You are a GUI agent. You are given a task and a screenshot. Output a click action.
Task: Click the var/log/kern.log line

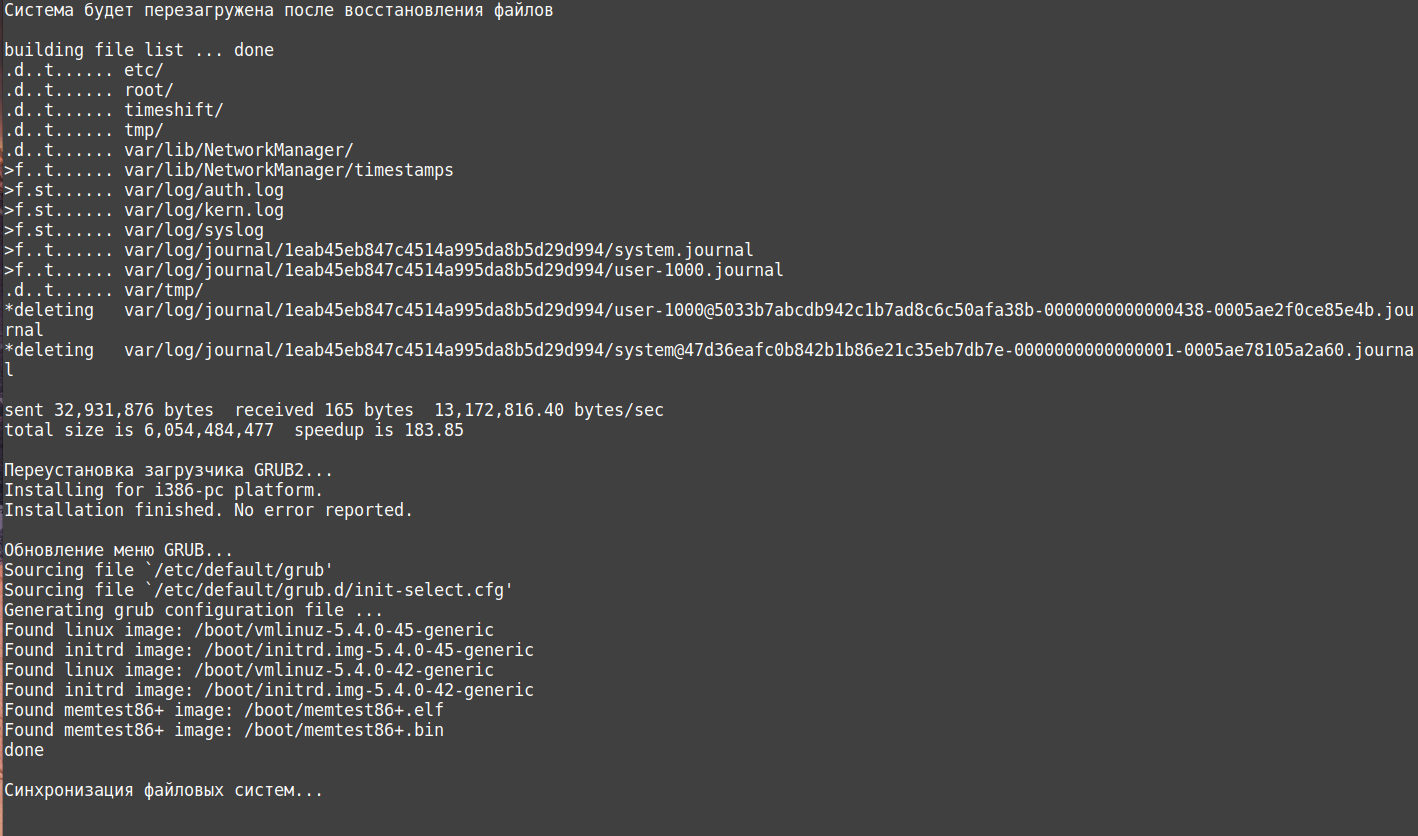144,210
